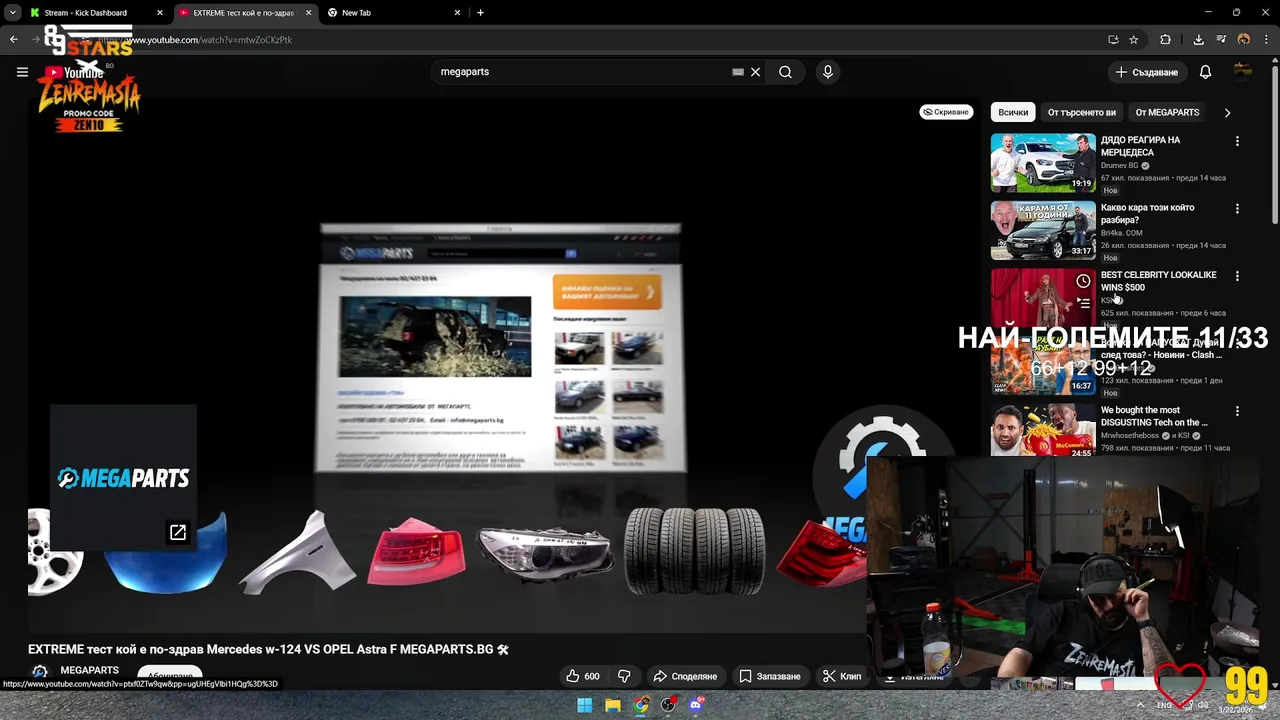Open YouTube notifications bell
The width and height of the screenshot is (1280, 720).
coord(1205,72)
